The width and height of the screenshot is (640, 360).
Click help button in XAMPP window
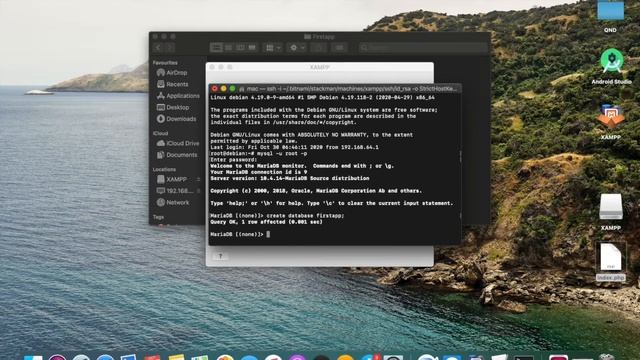[220, 256]
